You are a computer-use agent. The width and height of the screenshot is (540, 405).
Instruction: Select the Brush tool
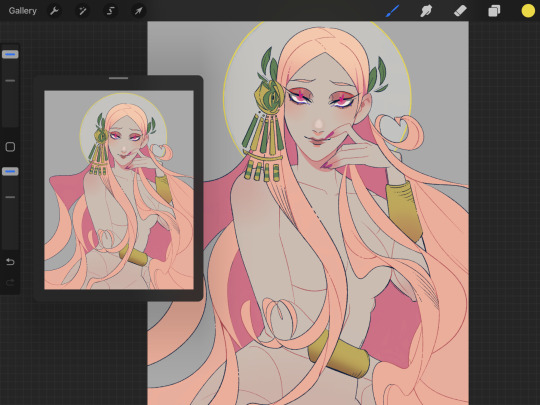coord(392,11)
